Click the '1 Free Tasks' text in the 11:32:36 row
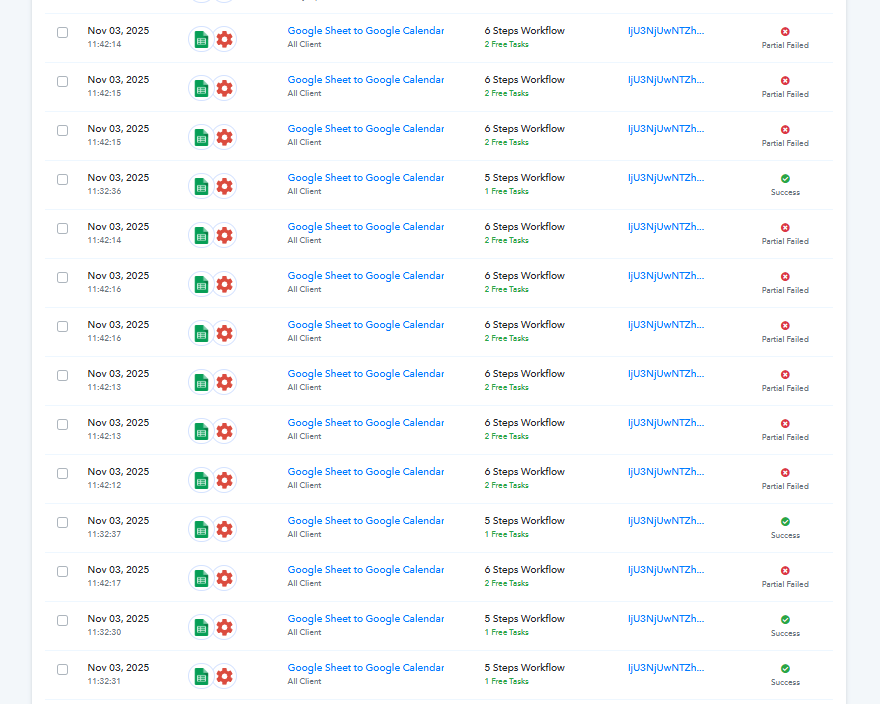The image size is (880, 704). click(507, 191)
